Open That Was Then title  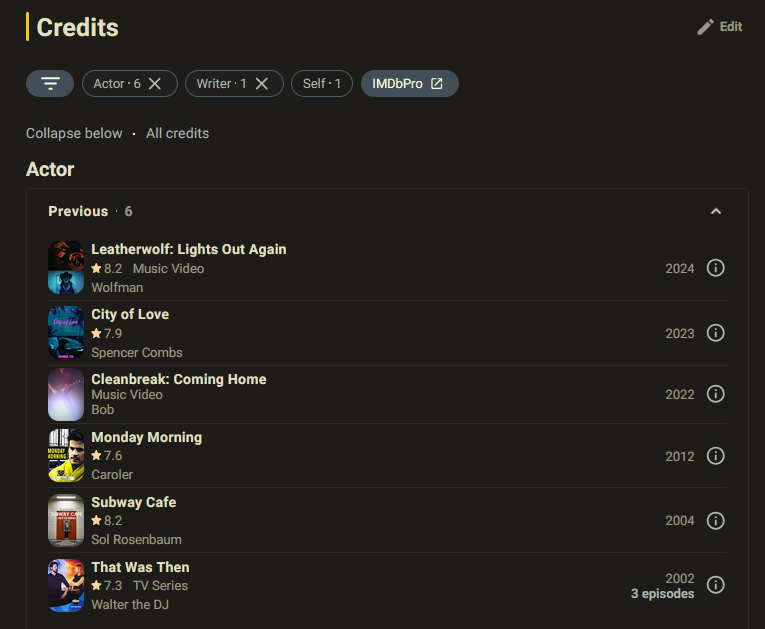pos(141,567)
